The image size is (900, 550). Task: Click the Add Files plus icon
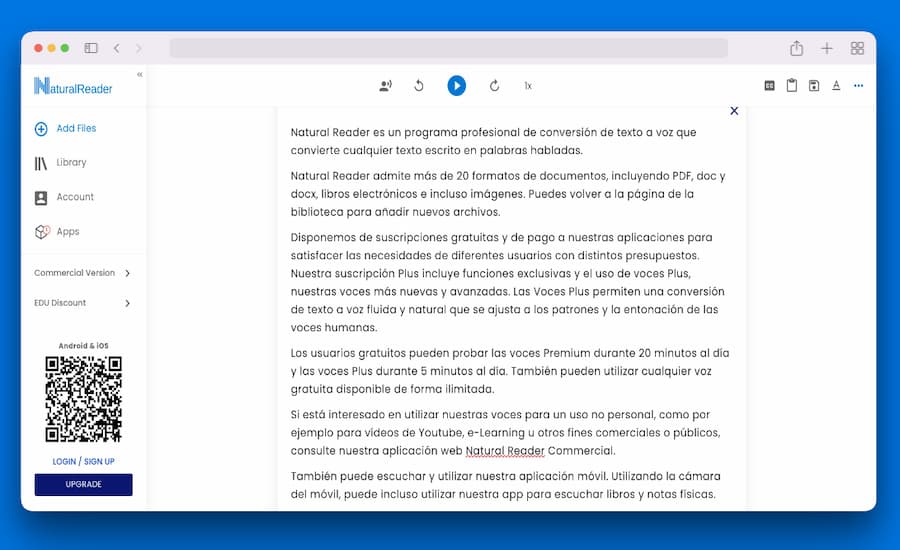click(x=41, y=129)
